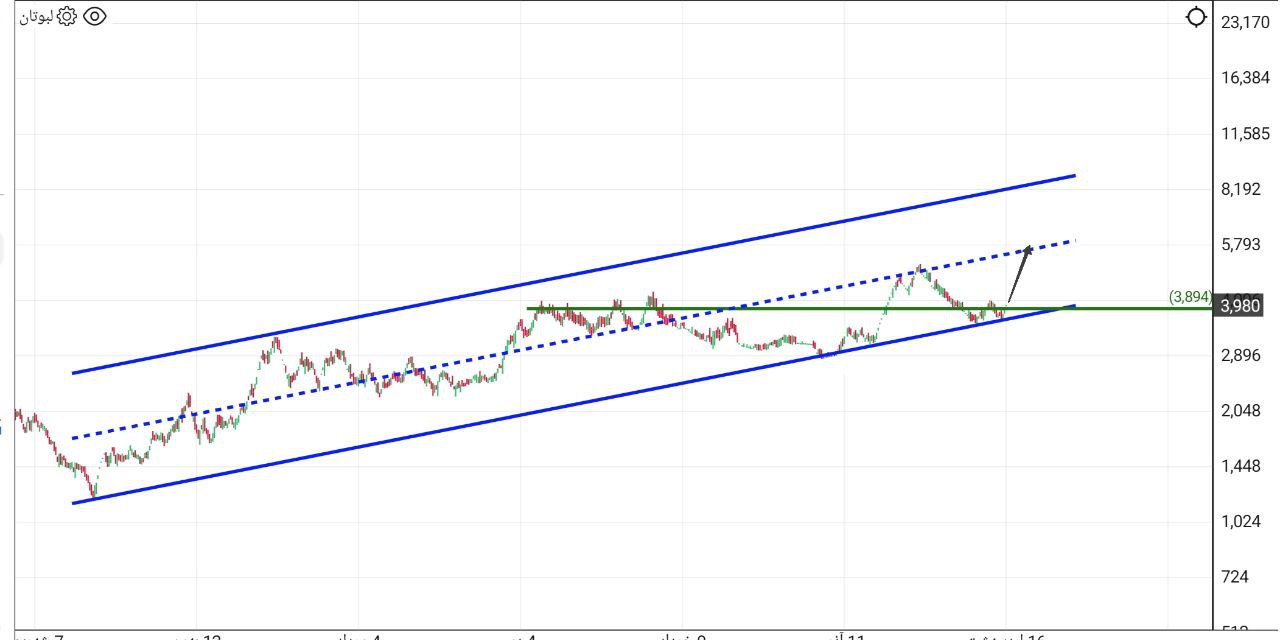
Task: Toggle the eye visibility icon
Action: [94, 16]
